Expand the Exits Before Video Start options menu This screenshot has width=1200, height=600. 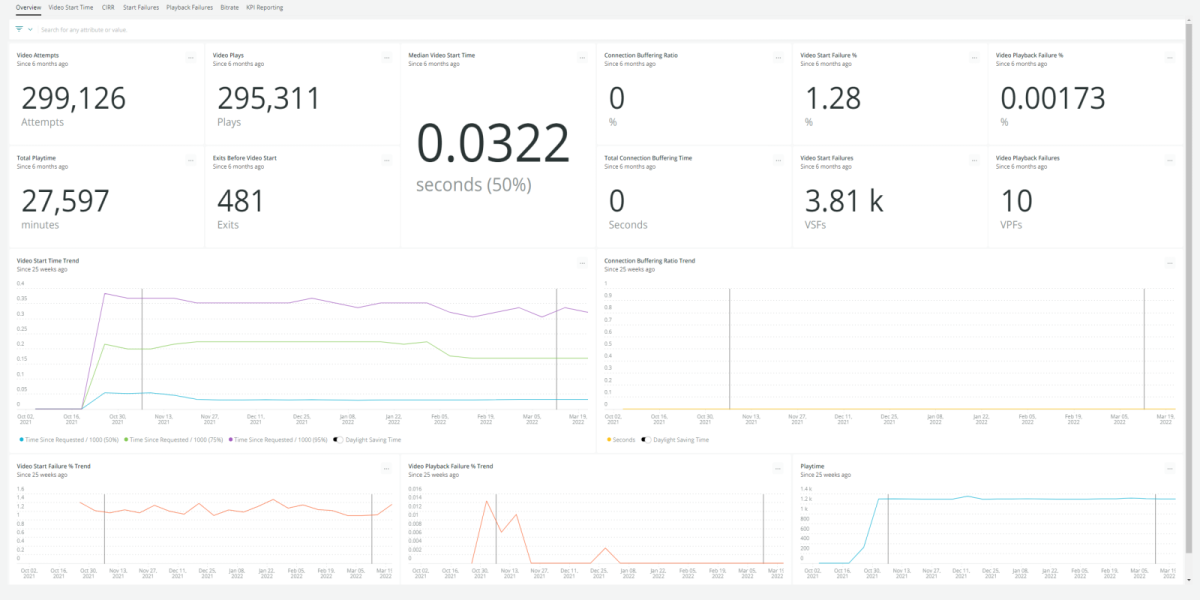coord(386,160)
